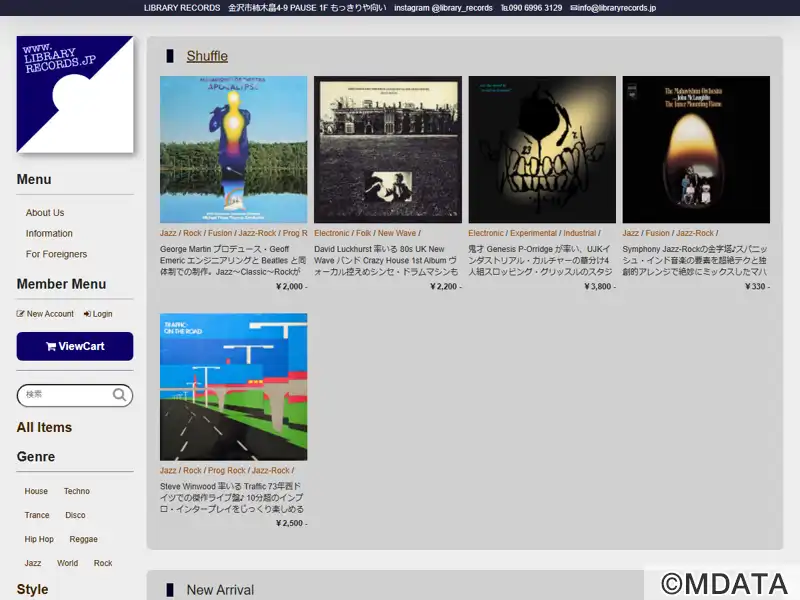Image resolution: width=800 pixels, height=600 pixels.
Task: Click the ¥330 price
Action: tap(758, 286)
